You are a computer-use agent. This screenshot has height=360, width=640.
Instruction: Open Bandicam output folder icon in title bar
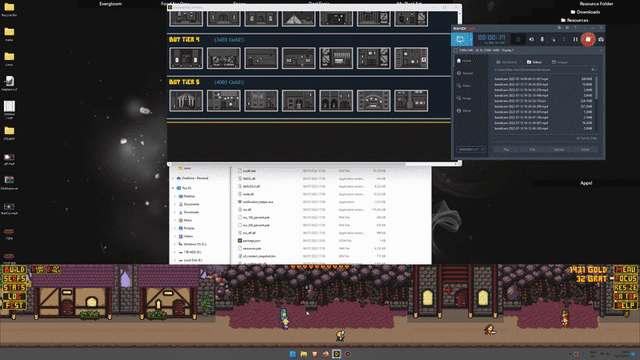(560, 28)
